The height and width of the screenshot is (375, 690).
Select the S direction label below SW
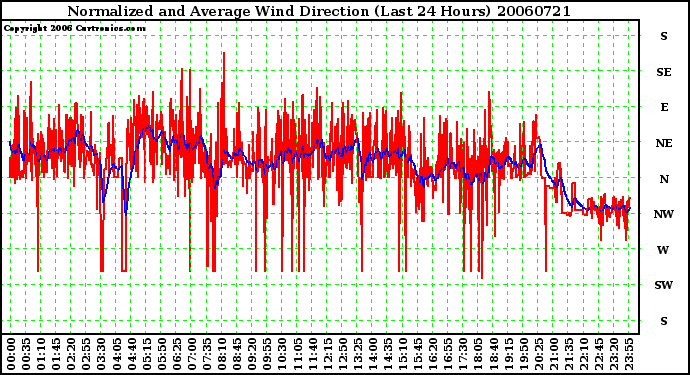664,321
